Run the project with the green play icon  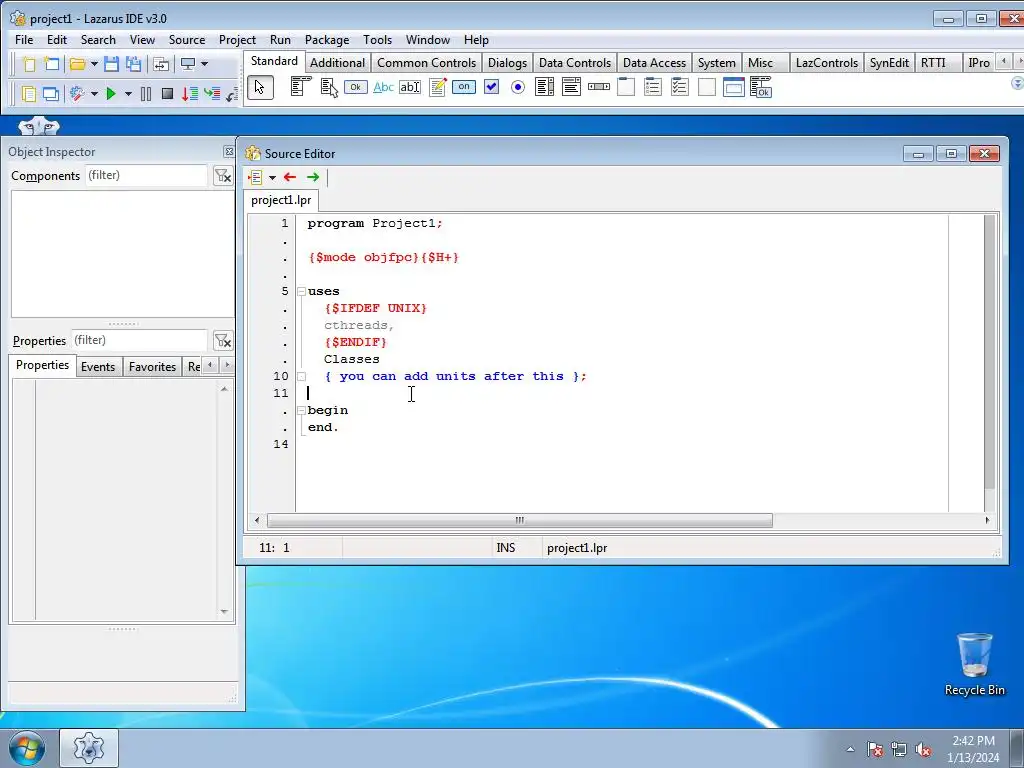[x=111, y=94]
